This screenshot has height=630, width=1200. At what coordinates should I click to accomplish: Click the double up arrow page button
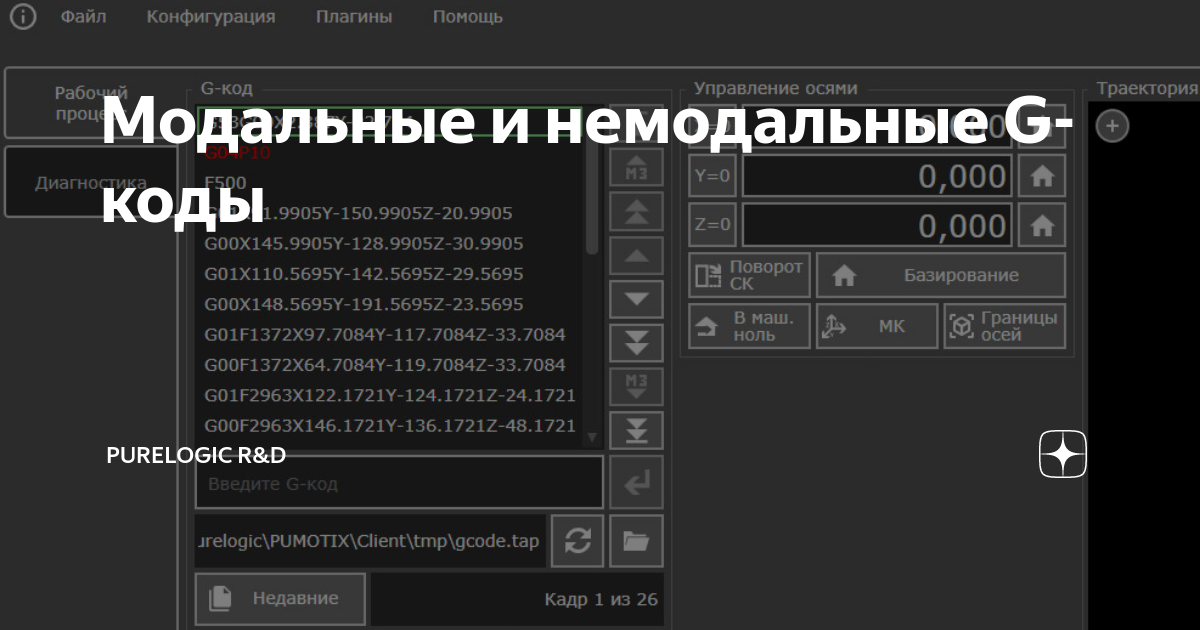(x=637, y=212)
